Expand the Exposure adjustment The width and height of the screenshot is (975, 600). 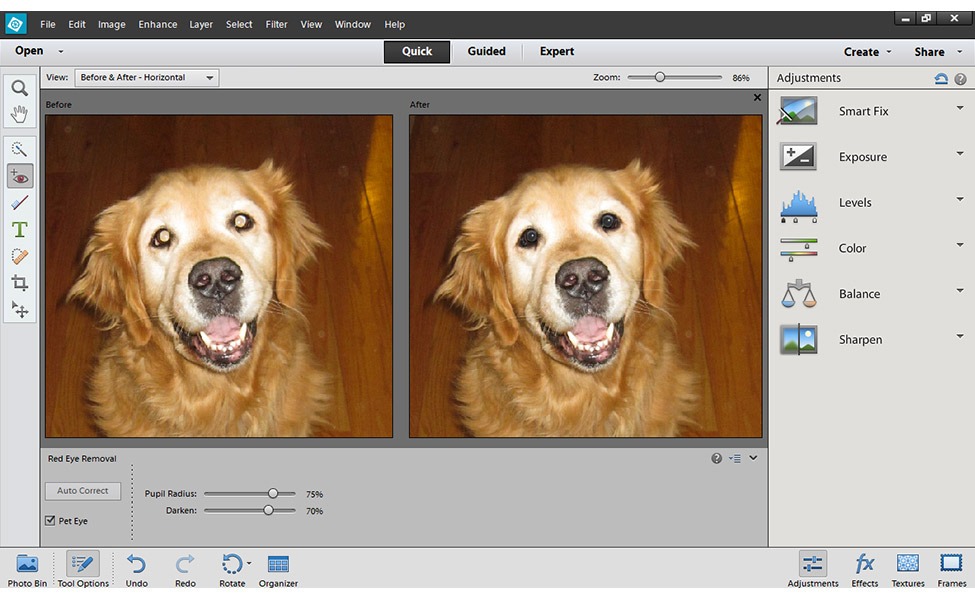[959, 154]
